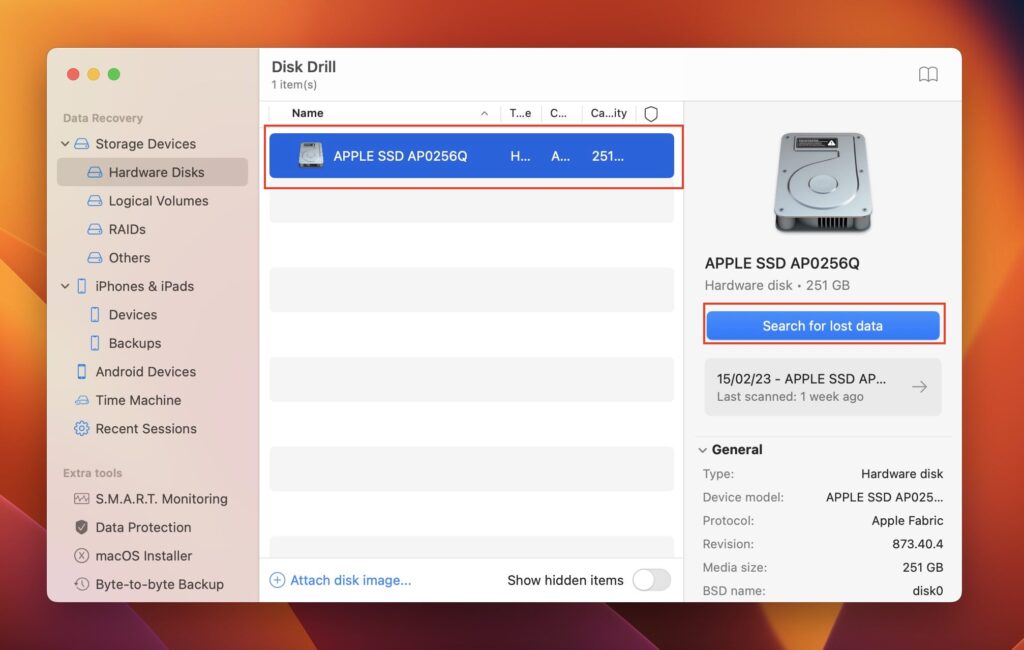
Task: Click the disk0 BSD name value
Action: [927, 591]
